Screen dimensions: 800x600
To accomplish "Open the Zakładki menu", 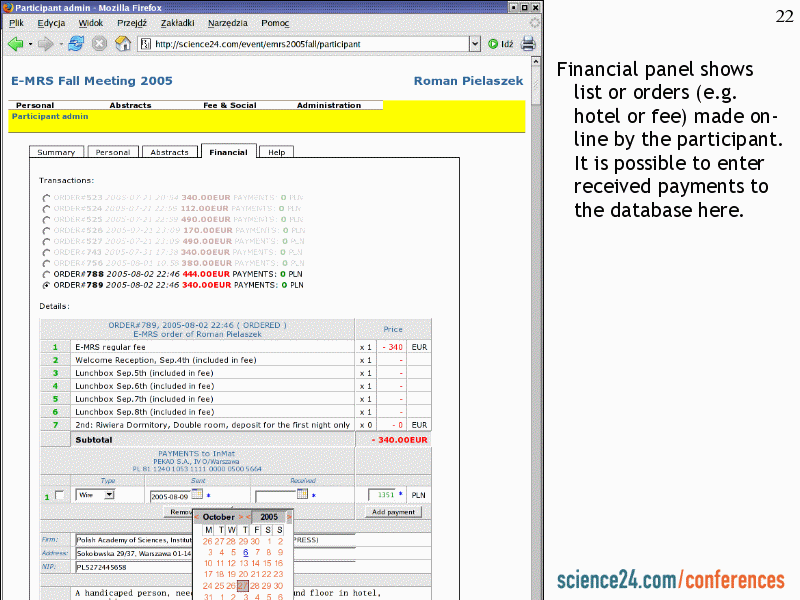I will pyautogui.click(x=177, y=22).
